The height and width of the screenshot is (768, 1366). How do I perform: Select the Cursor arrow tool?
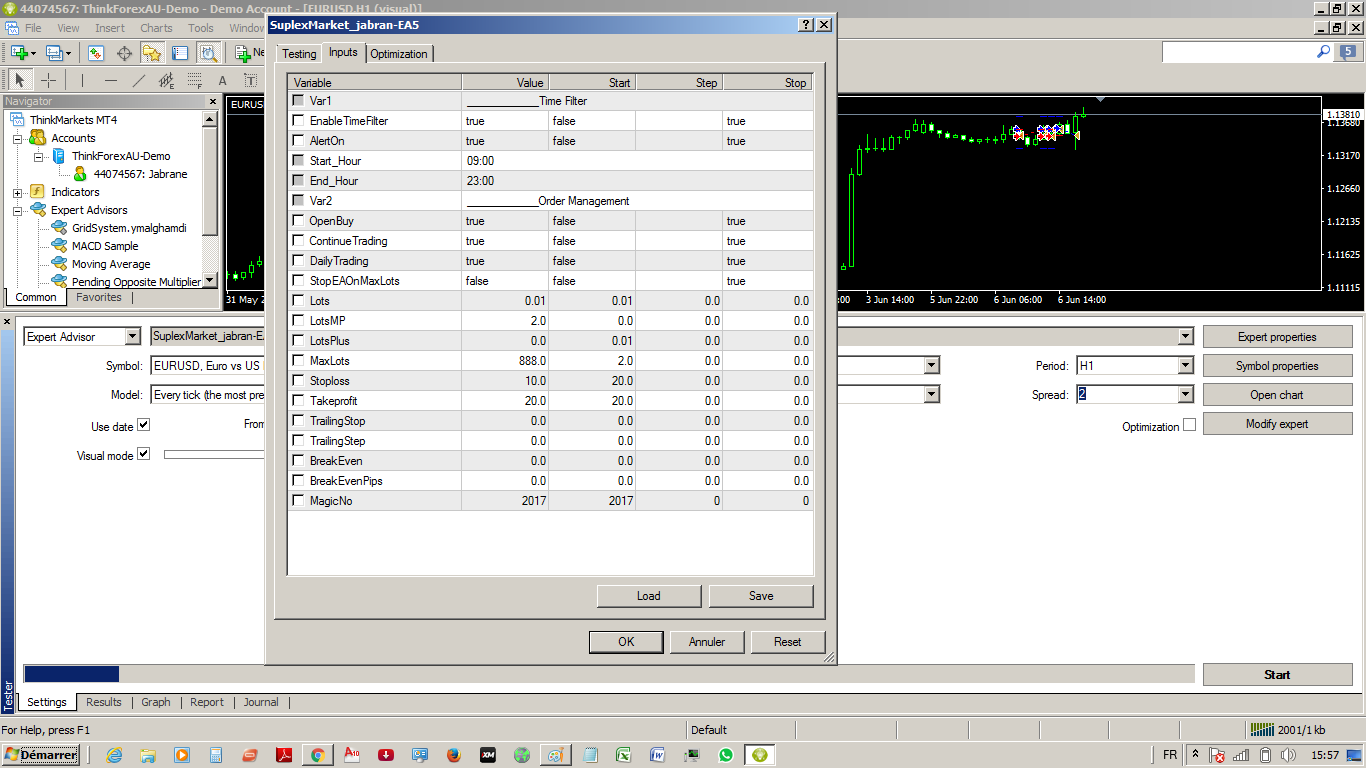[x=20, y=80]
